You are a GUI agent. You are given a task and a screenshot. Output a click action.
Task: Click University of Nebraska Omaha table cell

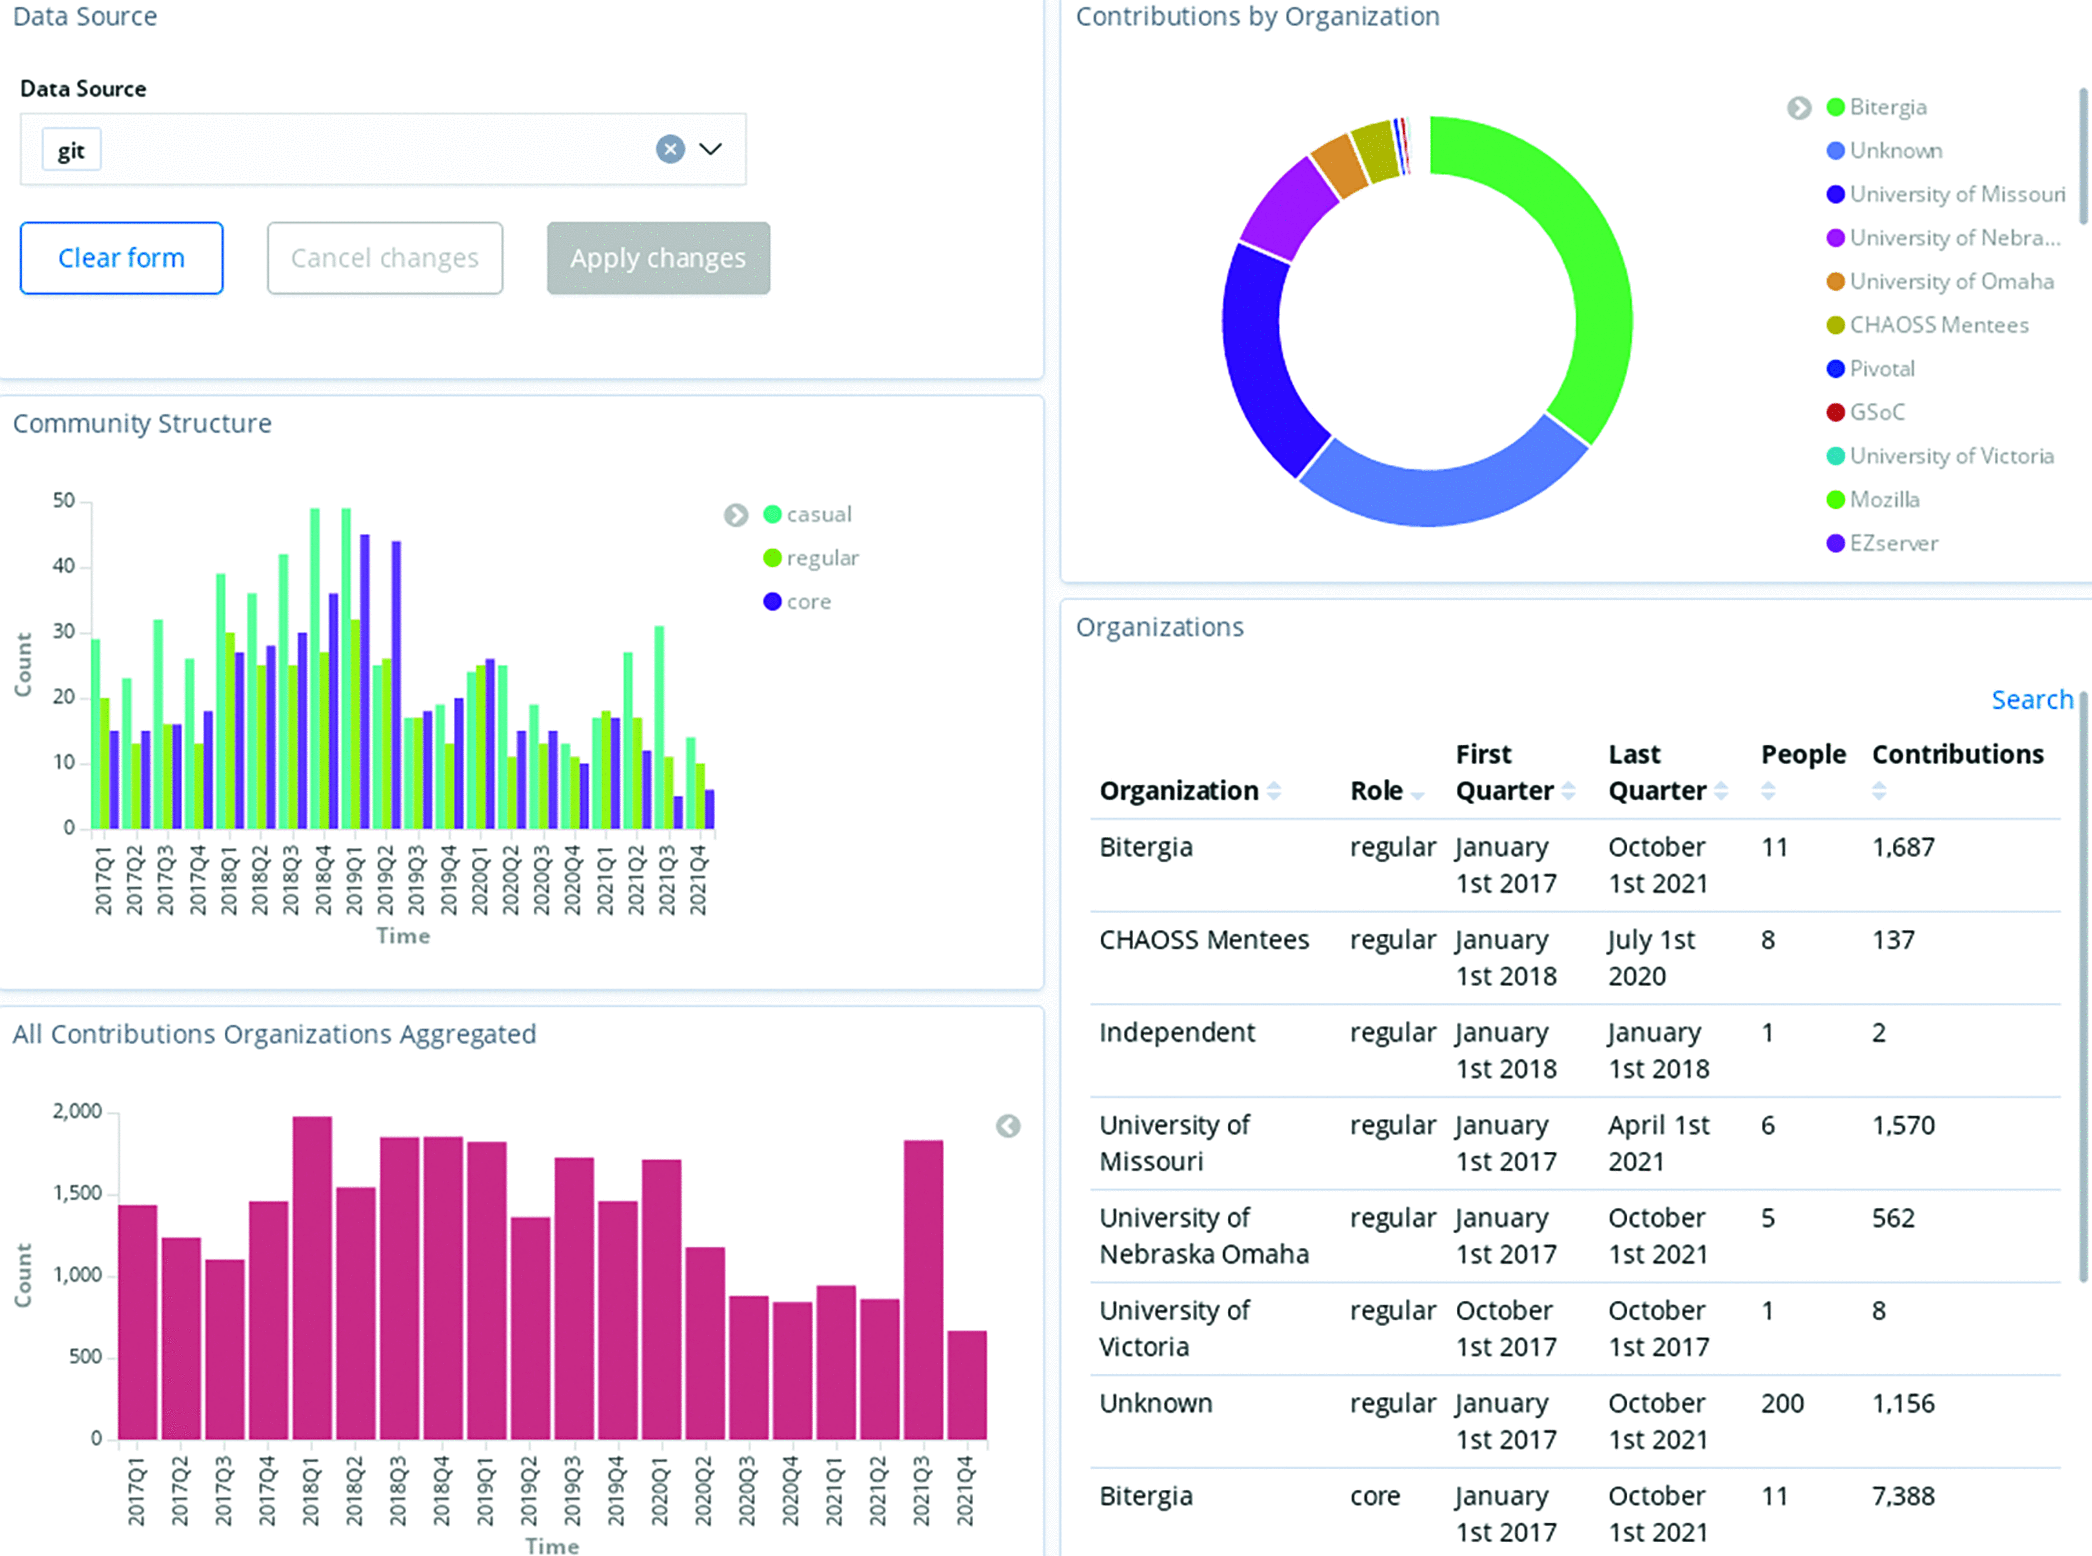(1204, 1236)
